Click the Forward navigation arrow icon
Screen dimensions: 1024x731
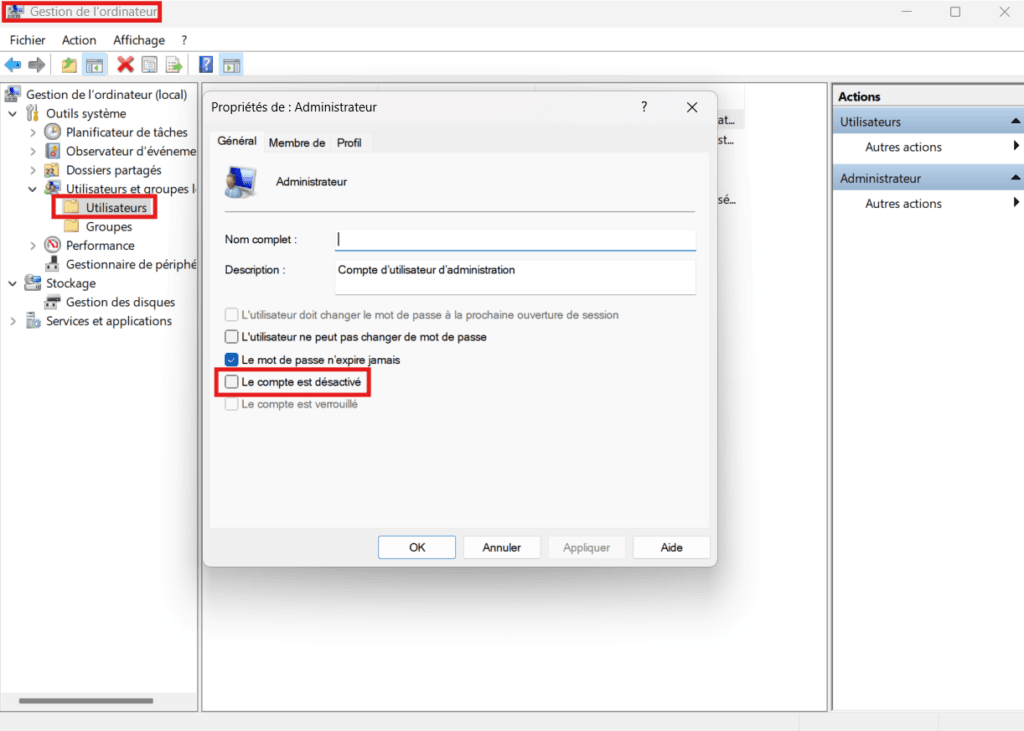tap(36, 64)
